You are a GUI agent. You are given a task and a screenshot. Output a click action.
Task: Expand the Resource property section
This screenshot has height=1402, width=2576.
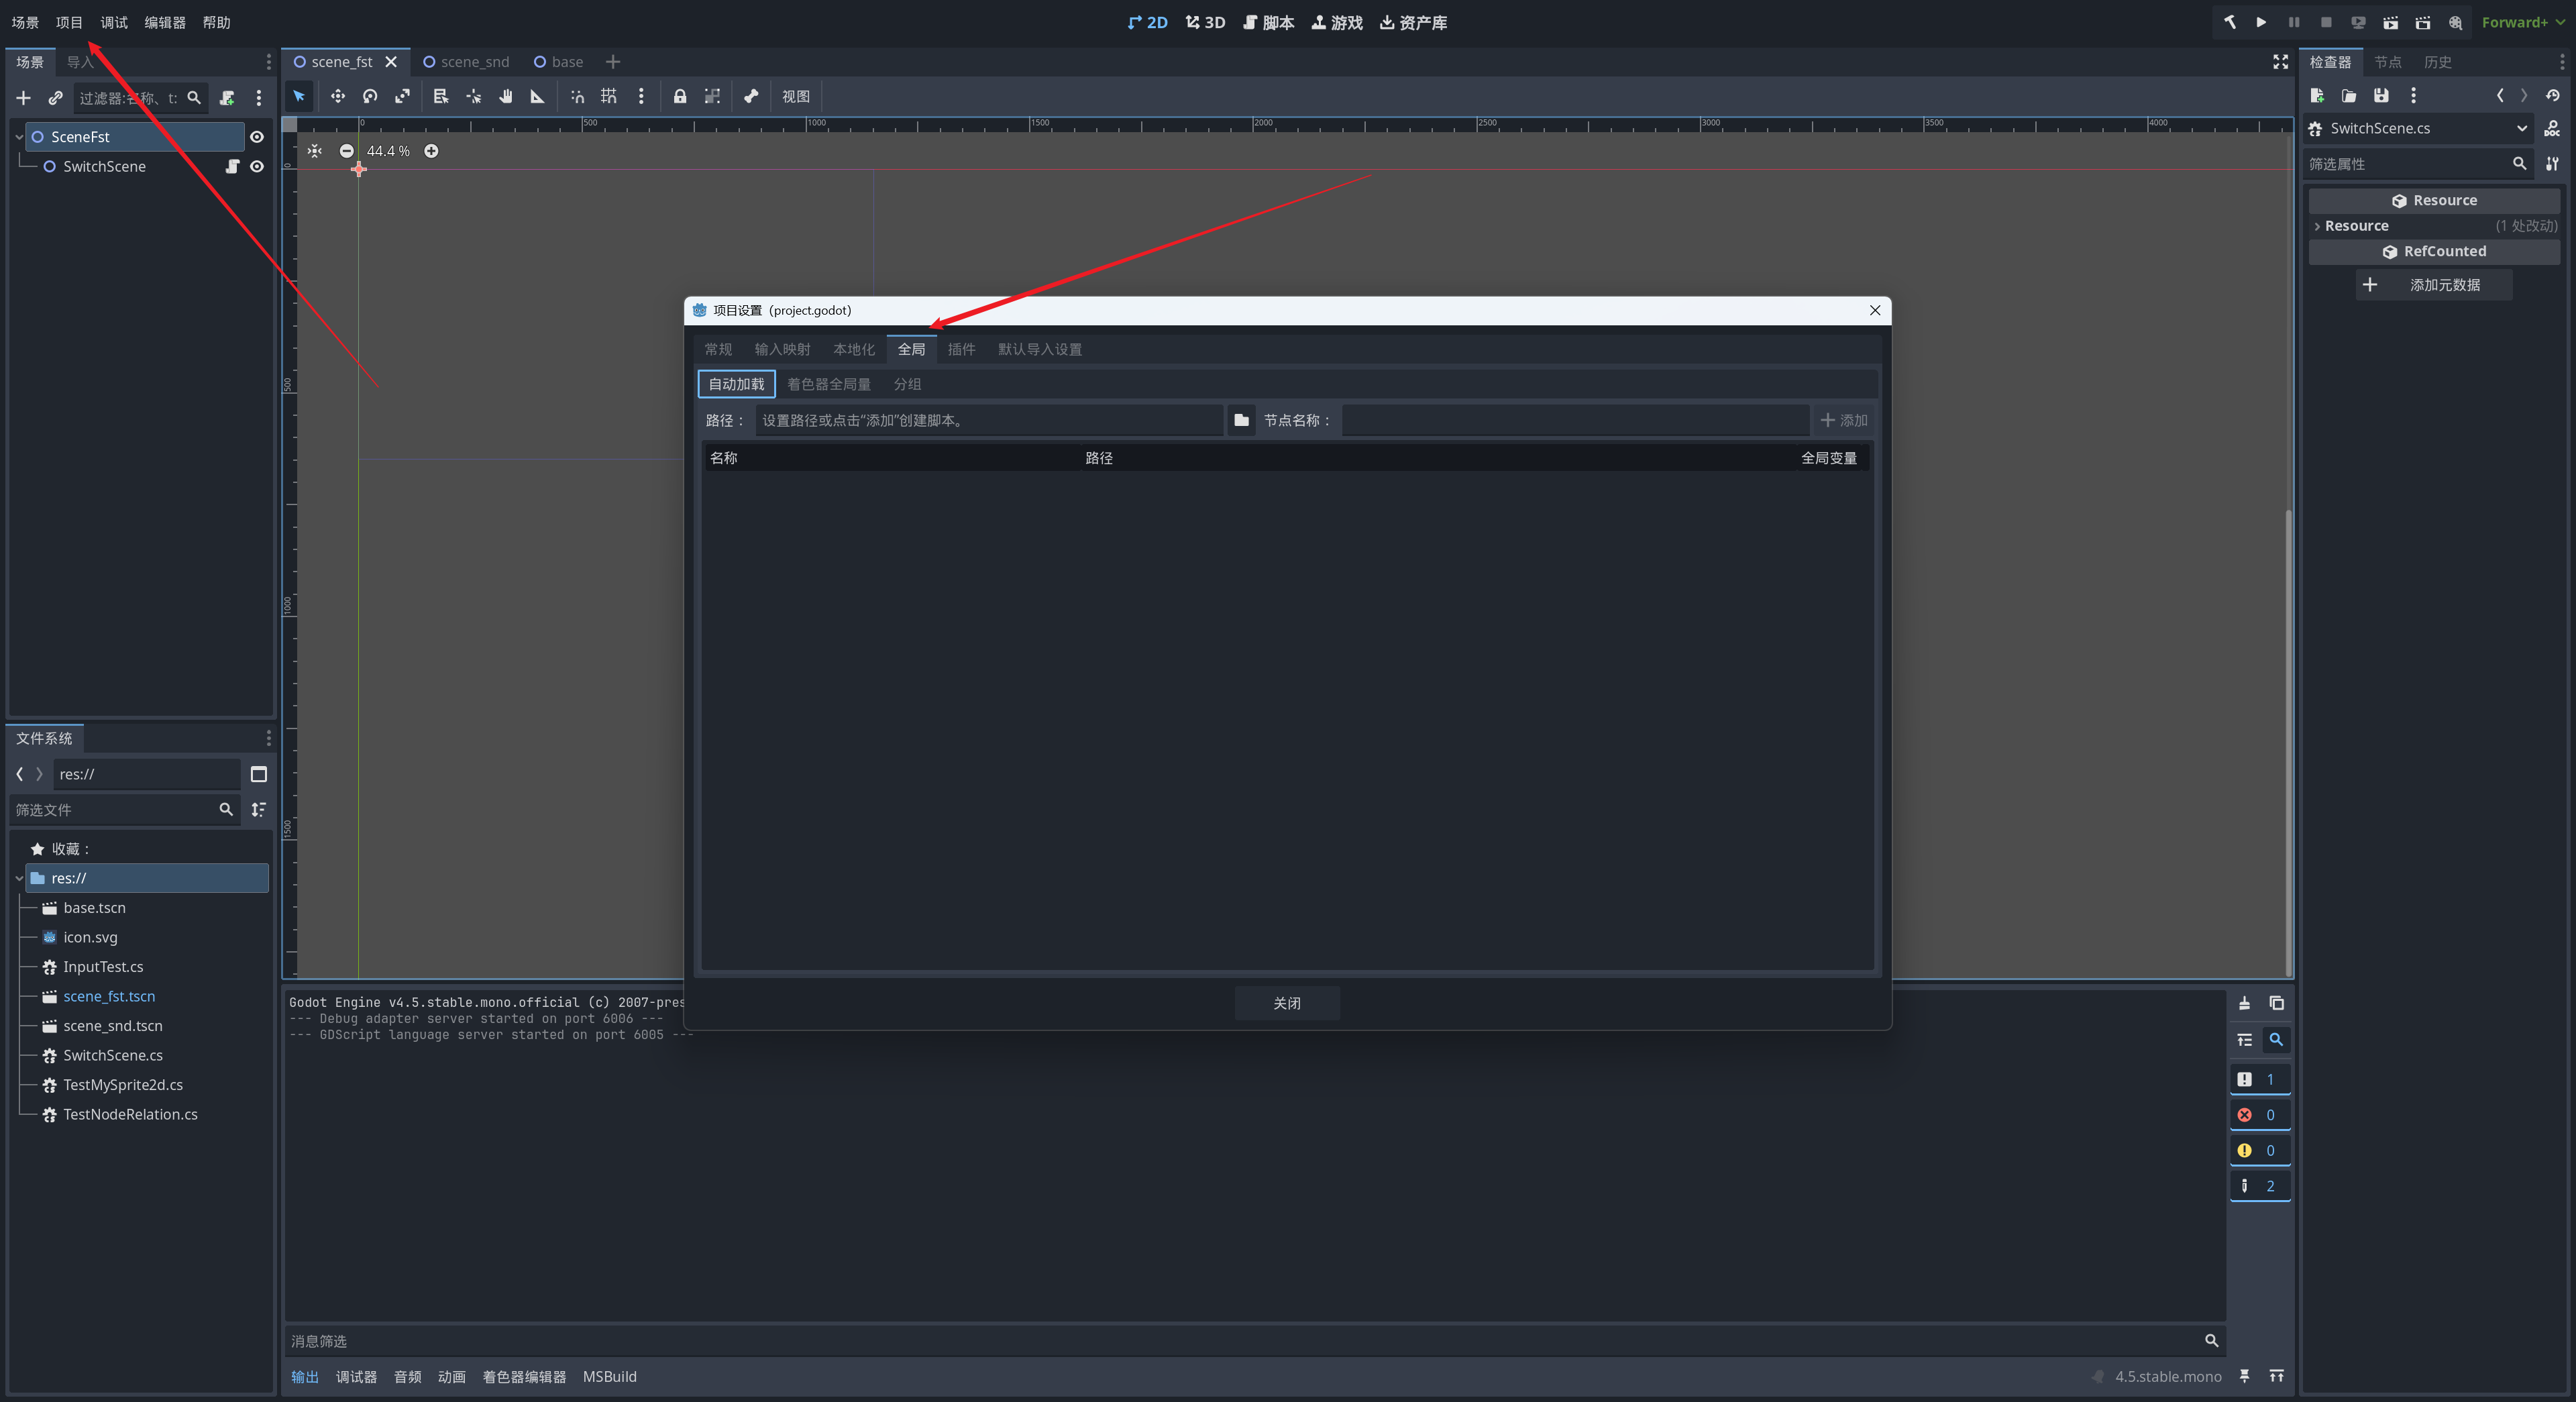(x=2318, y=226)
